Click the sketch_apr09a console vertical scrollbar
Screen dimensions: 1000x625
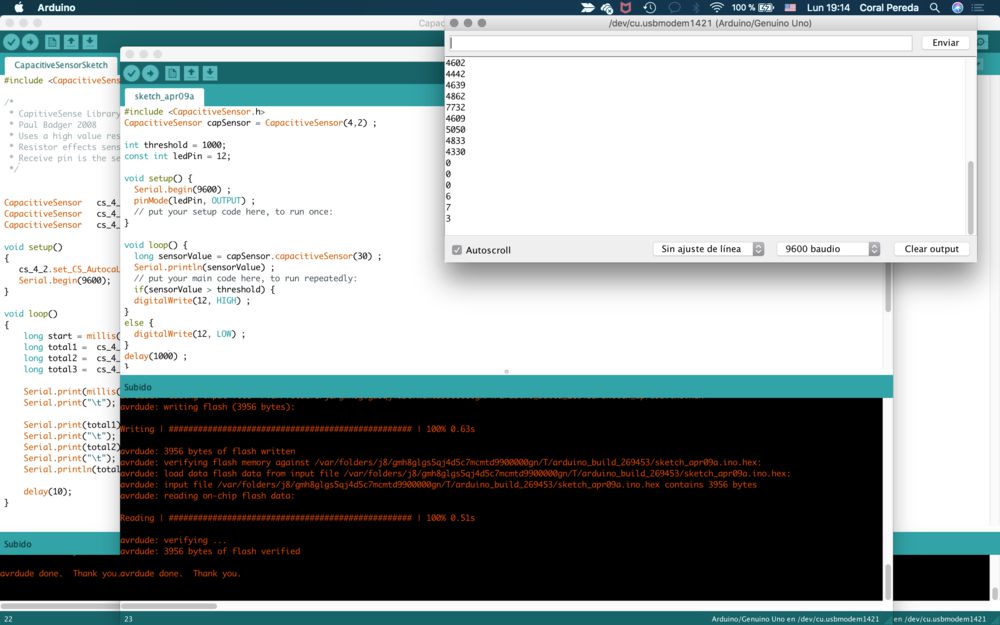click(887, 580)
